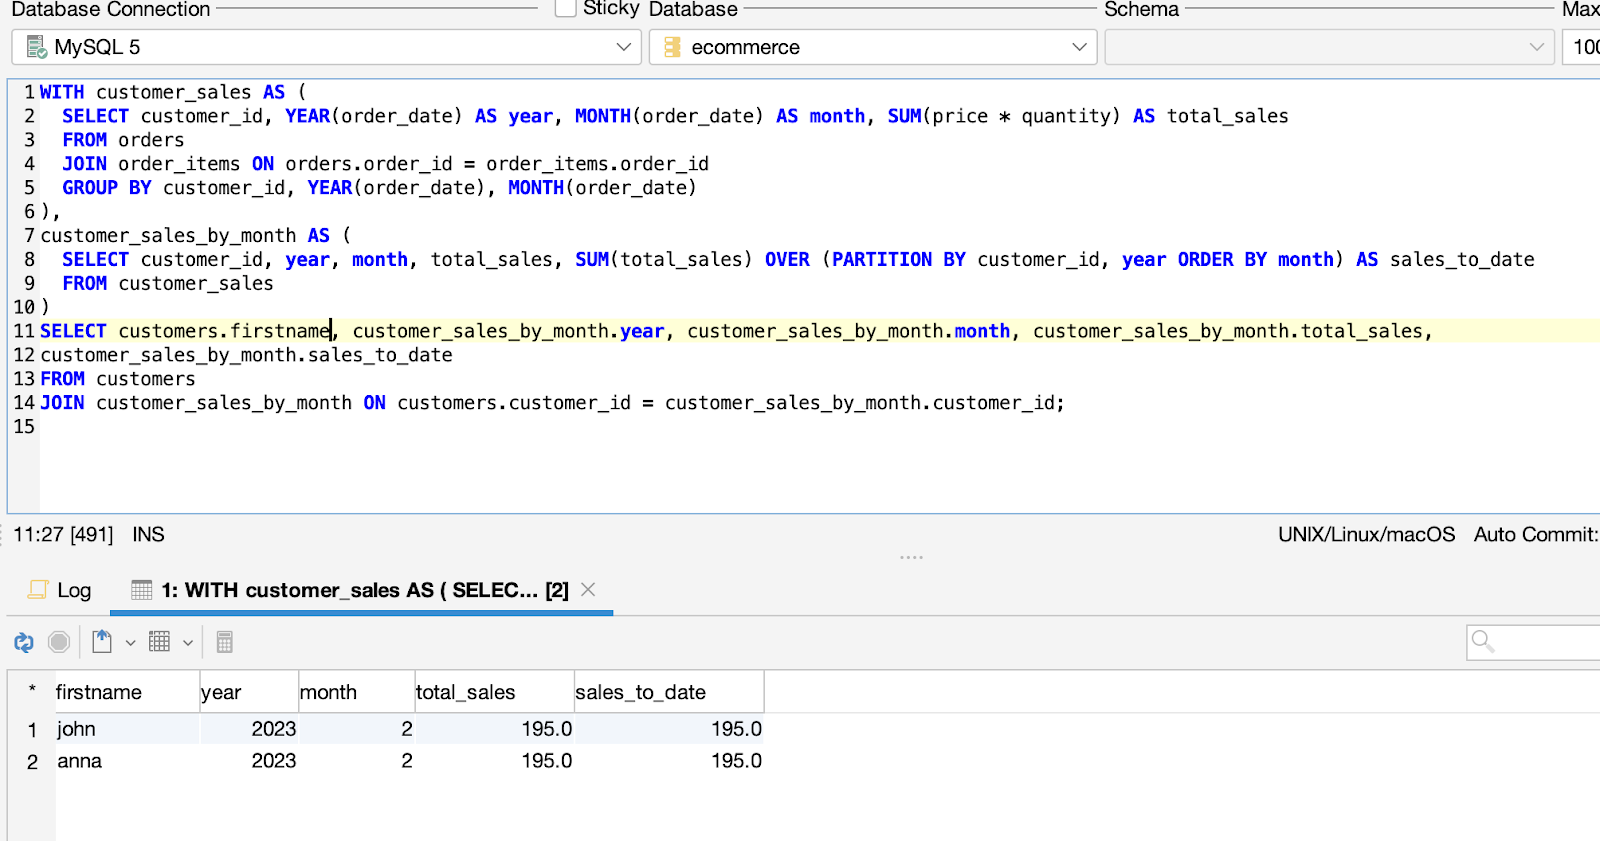Open the ecommerce database dropdown
This screenshot has height=841, width=1600.
pos(873,47)
